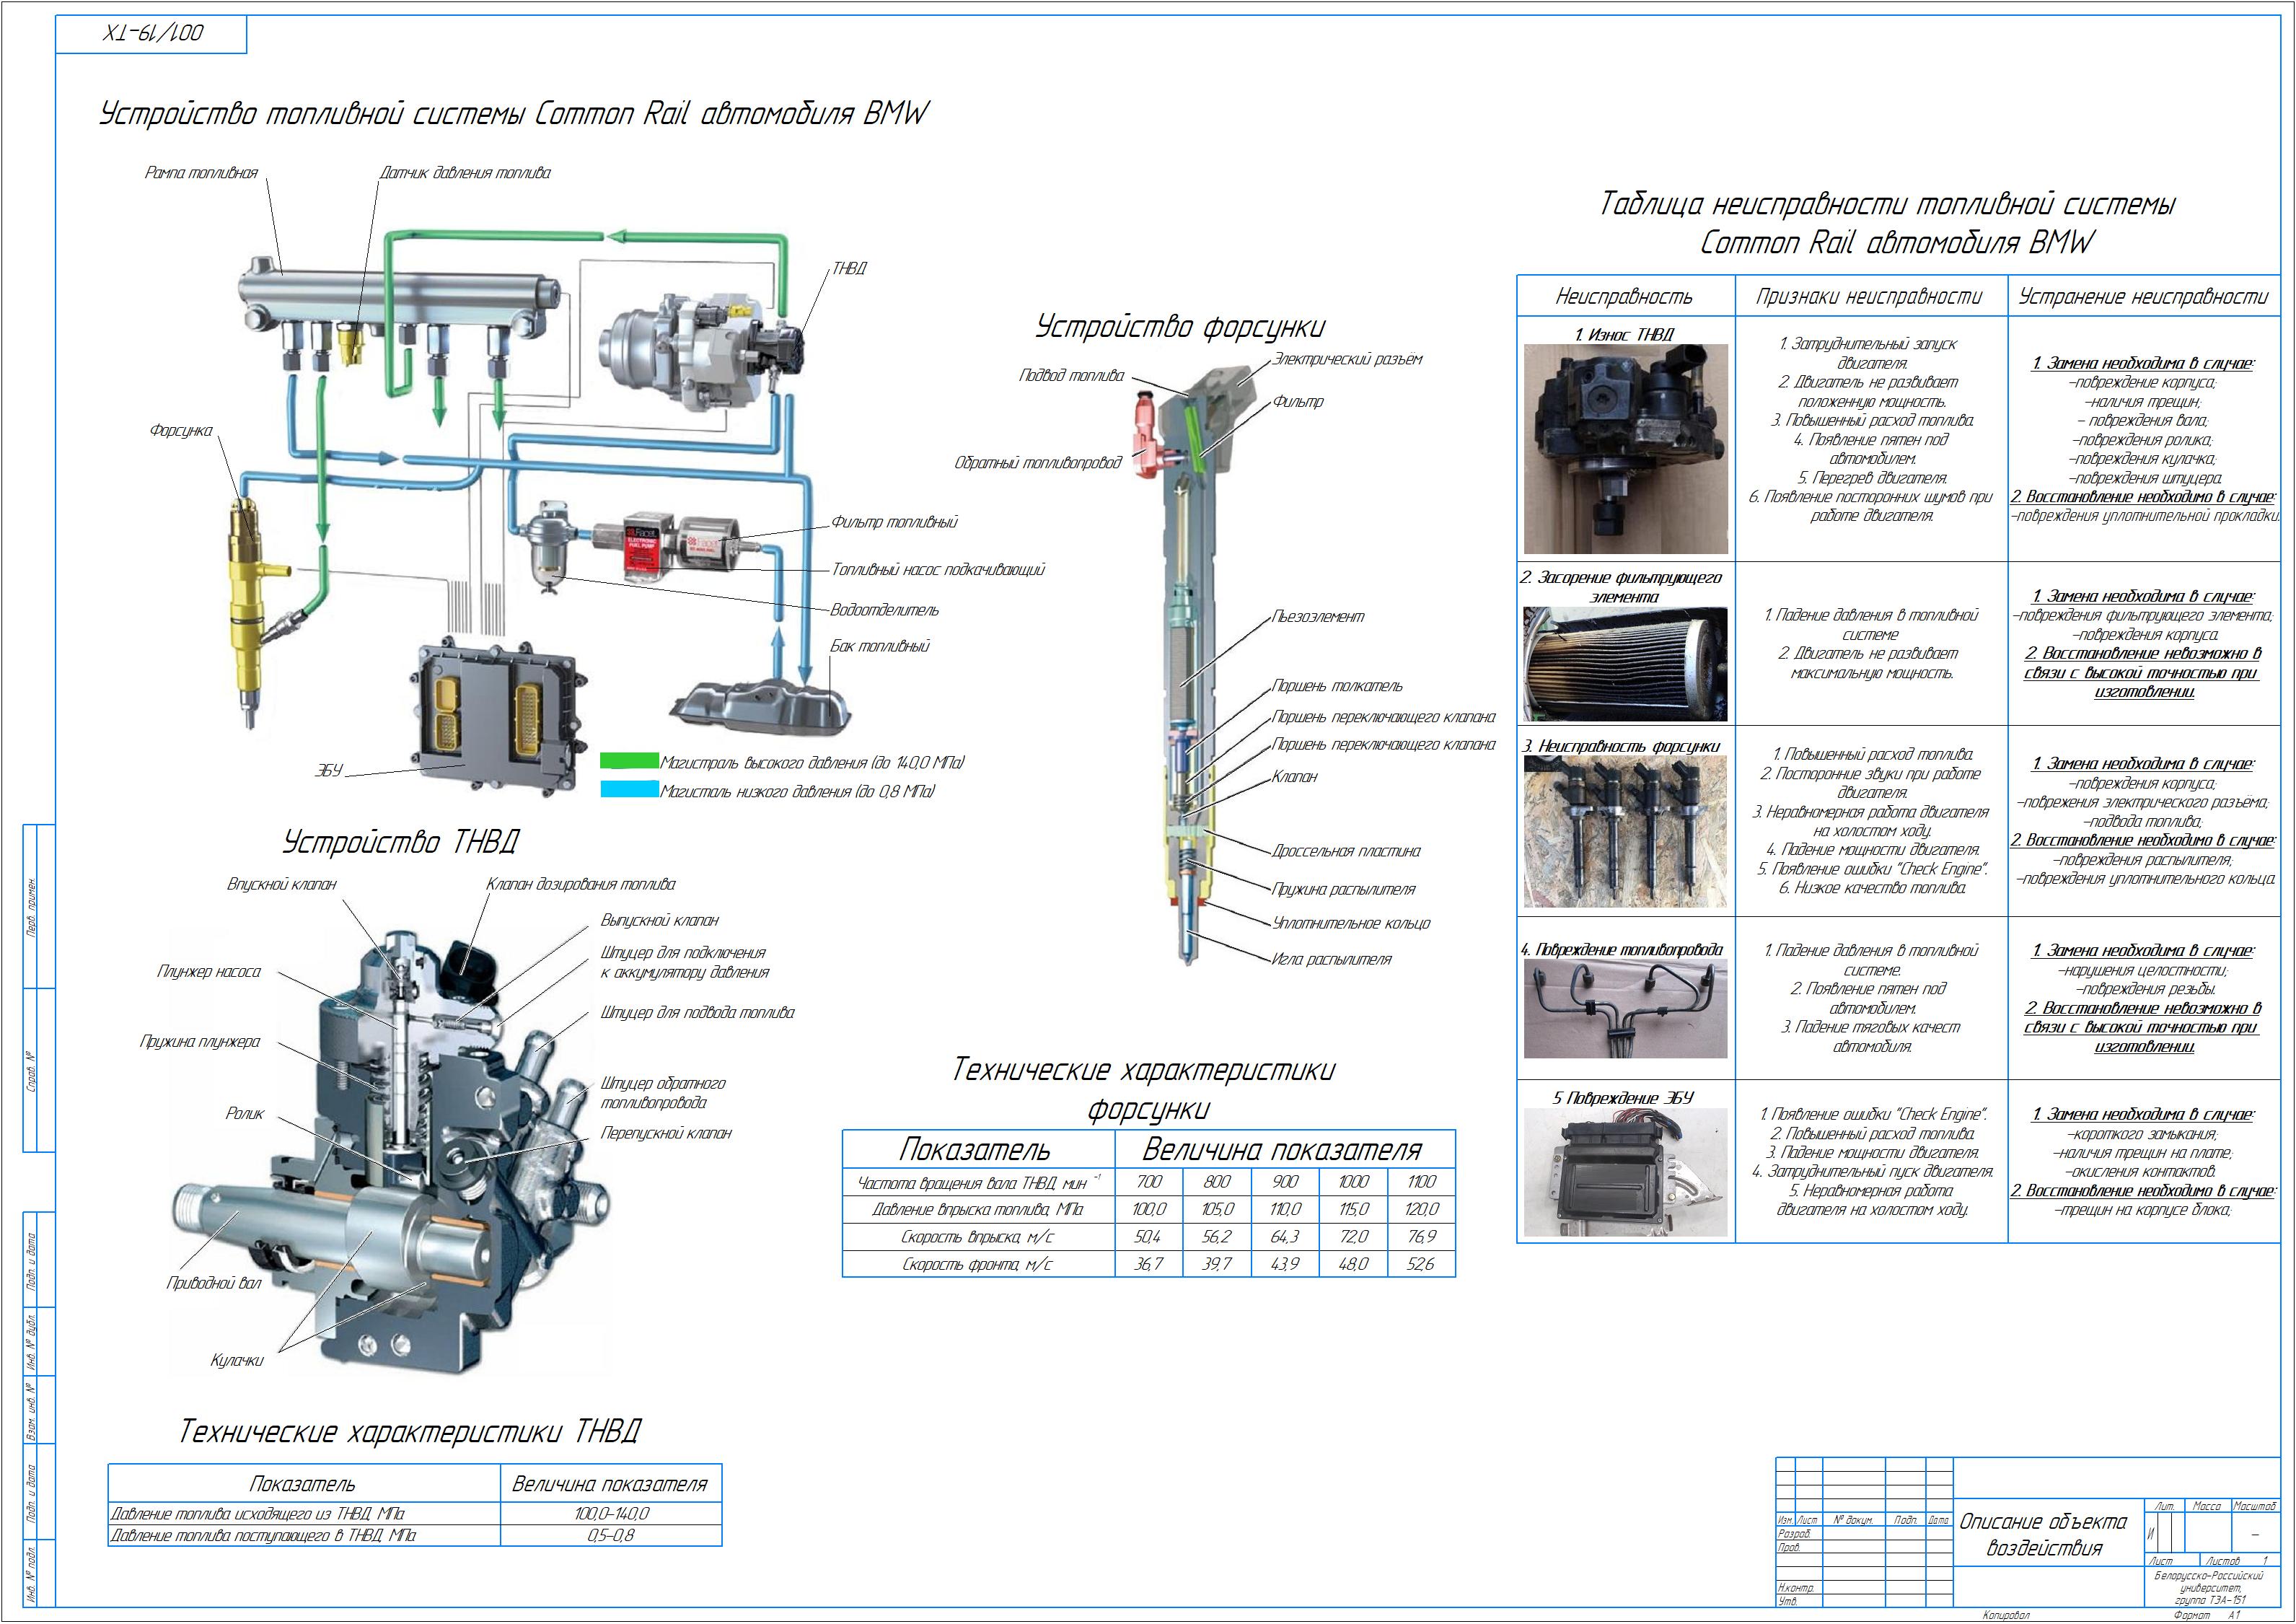Image resolution: width=2296 pixels, height=1624 pixels.
Task: Click the 'Перепускной клапан' label
Action: [x=666, y=1133]
